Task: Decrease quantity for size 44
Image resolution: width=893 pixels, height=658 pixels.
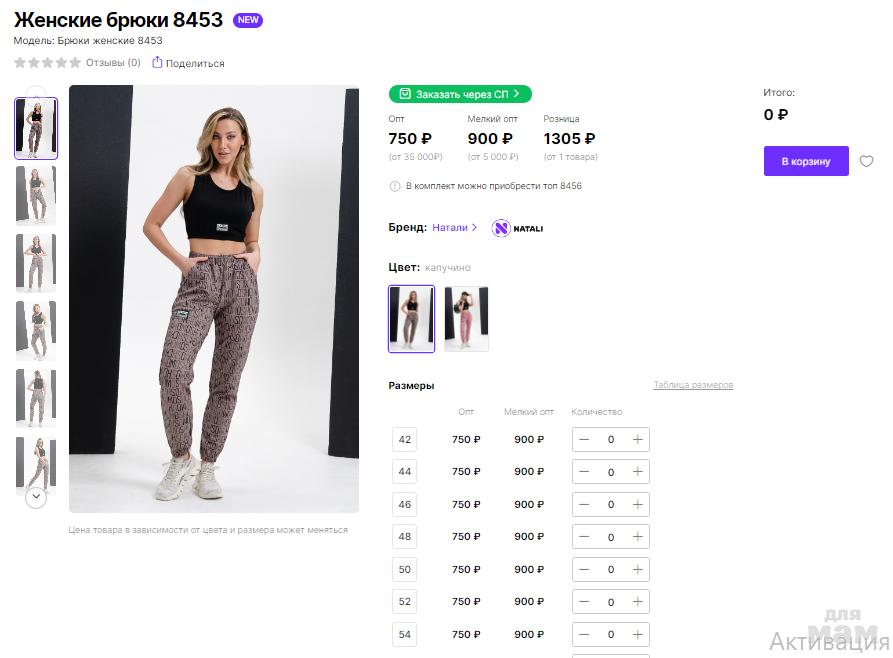Action: tap(584, 472)
